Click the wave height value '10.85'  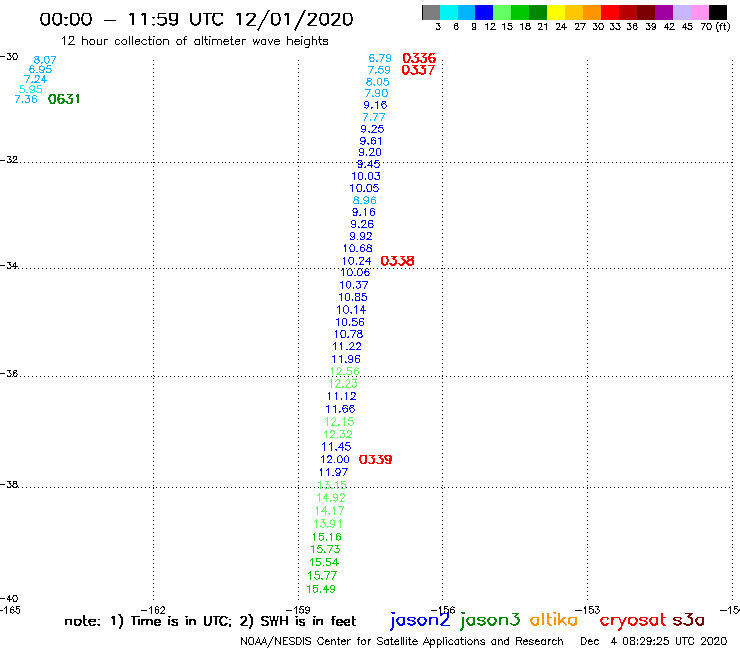(353, 297)
